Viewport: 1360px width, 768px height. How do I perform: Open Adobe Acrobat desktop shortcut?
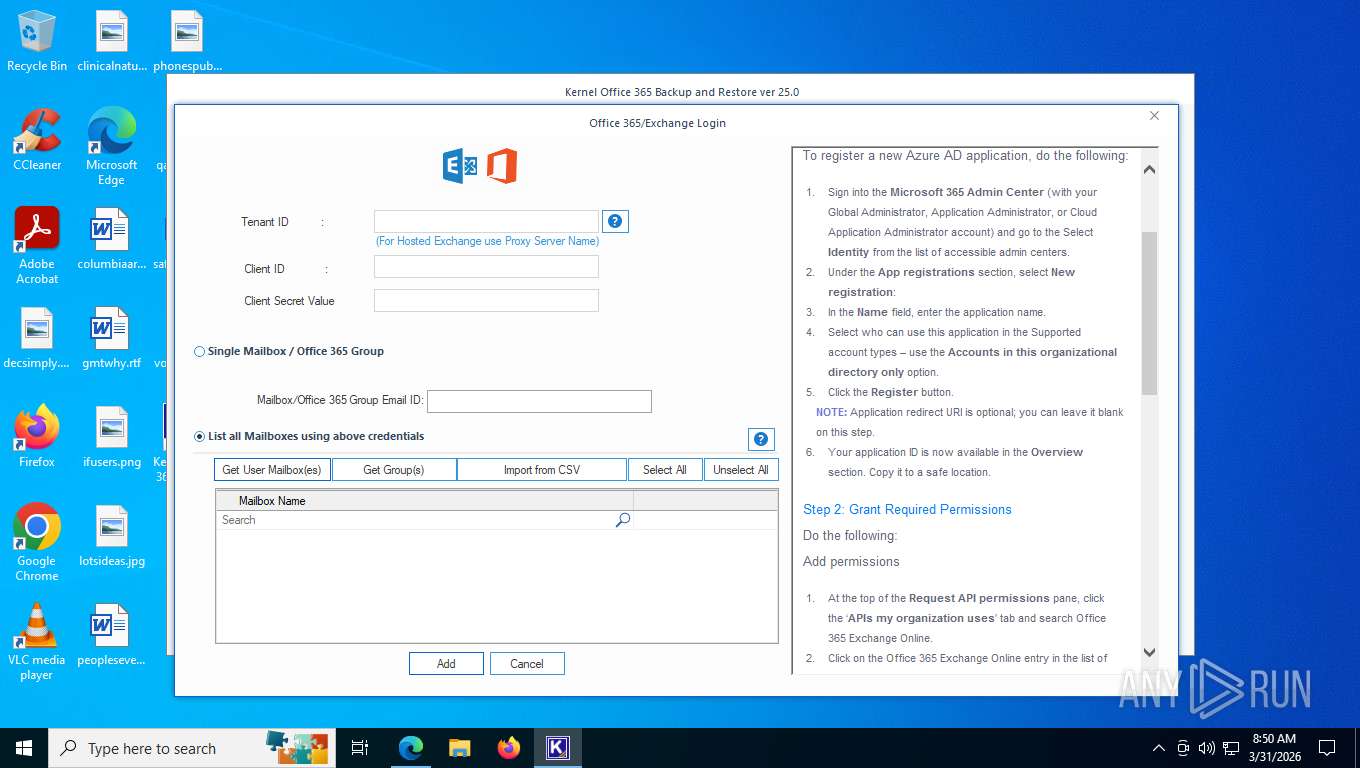(x=37, y=245)
